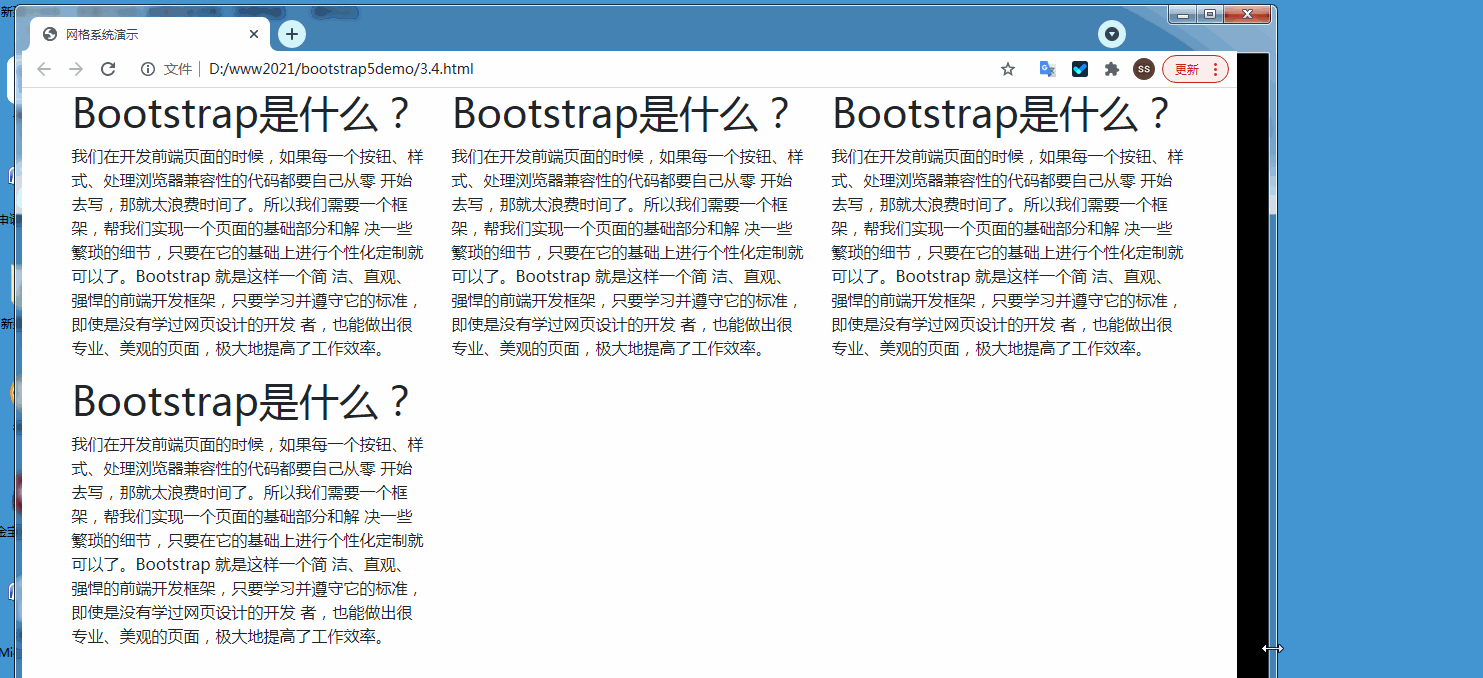Click the second column's Bootstrap是什么 heading
The width and height of the screenshot is (1483, 678).
(622, 113)
